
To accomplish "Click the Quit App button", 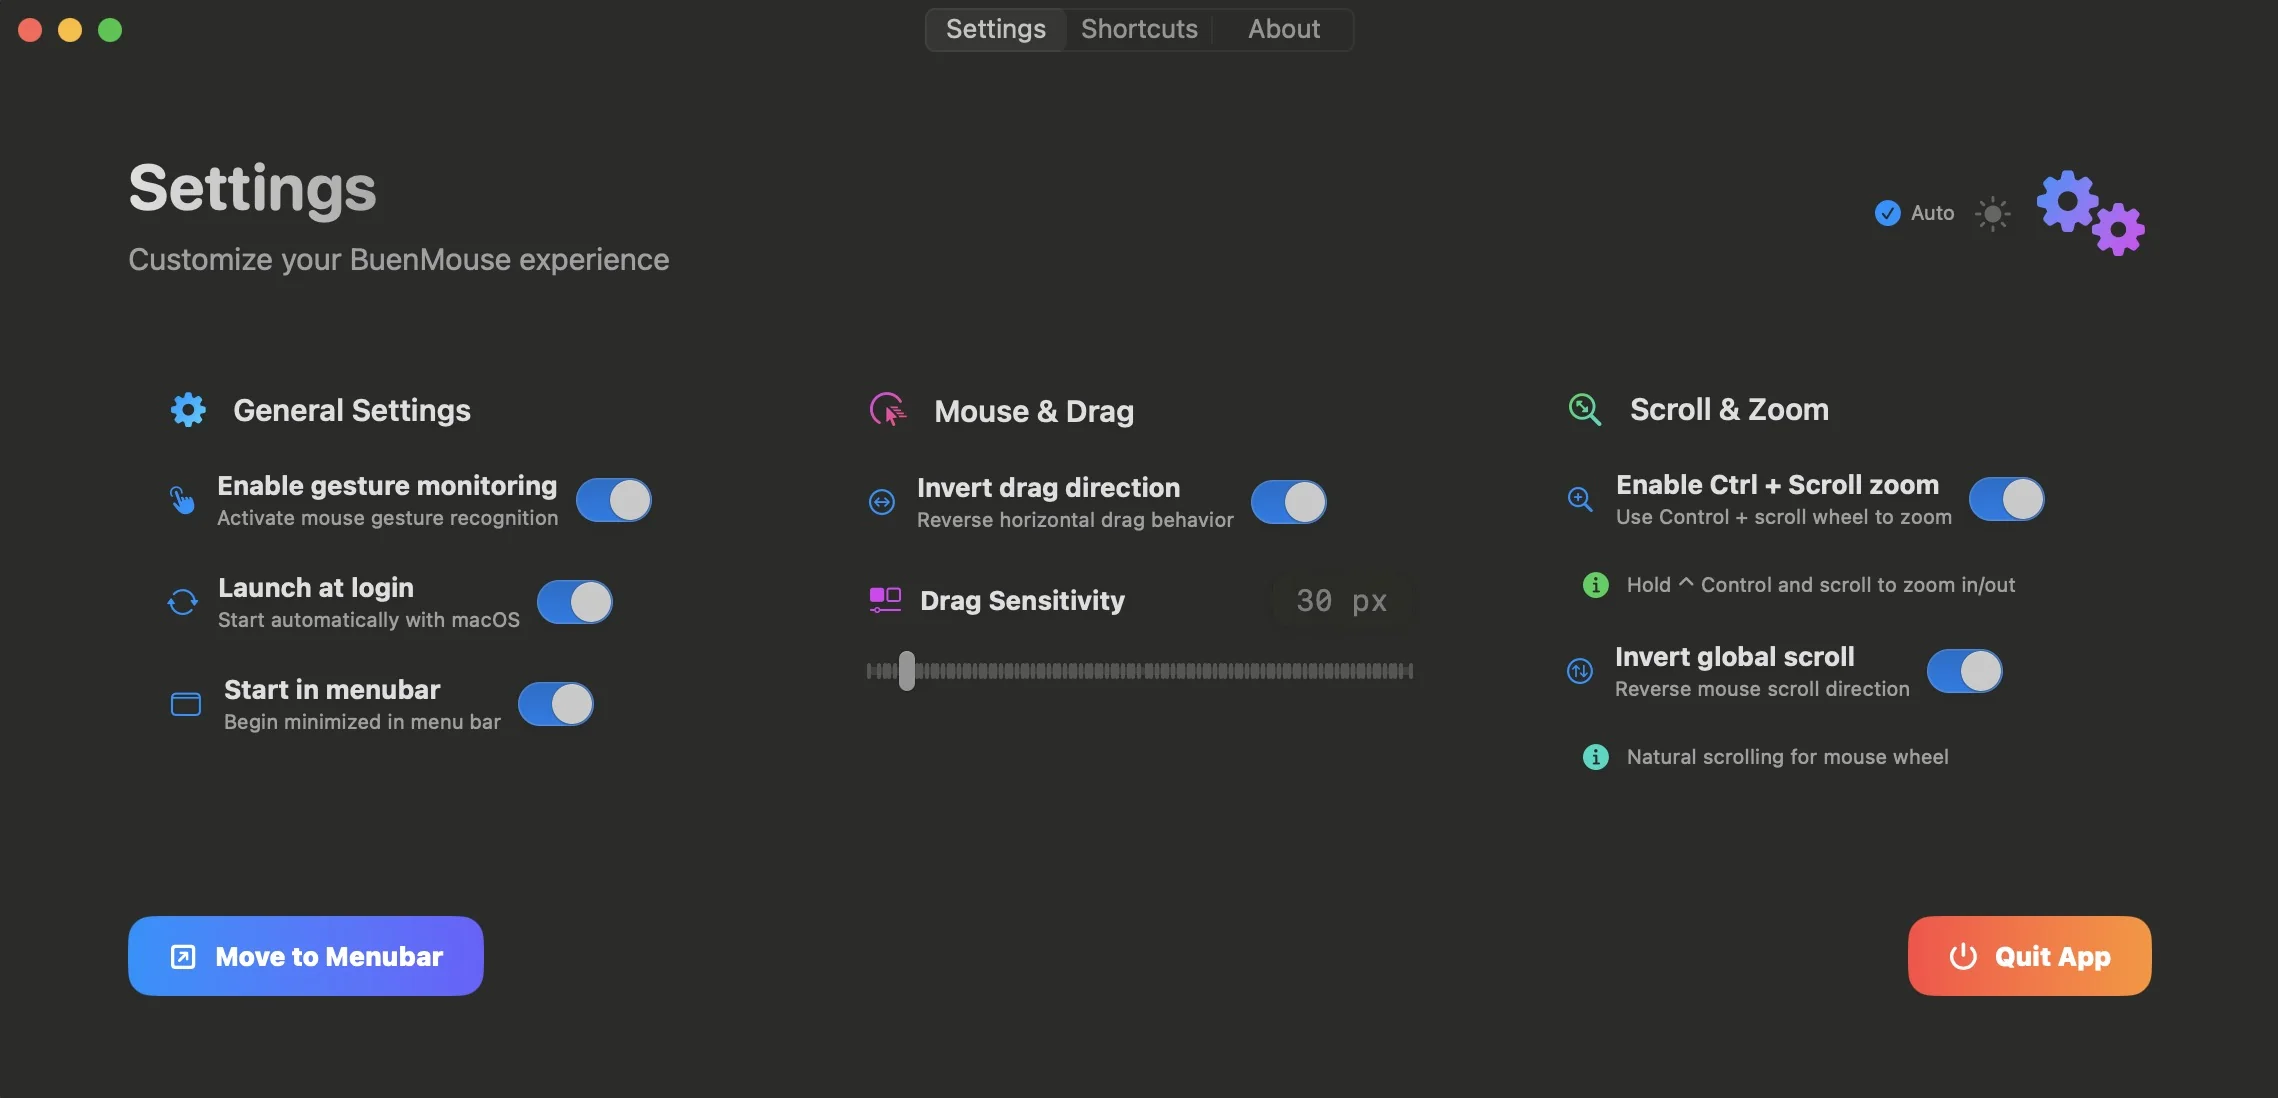I will coord(2030,956).
